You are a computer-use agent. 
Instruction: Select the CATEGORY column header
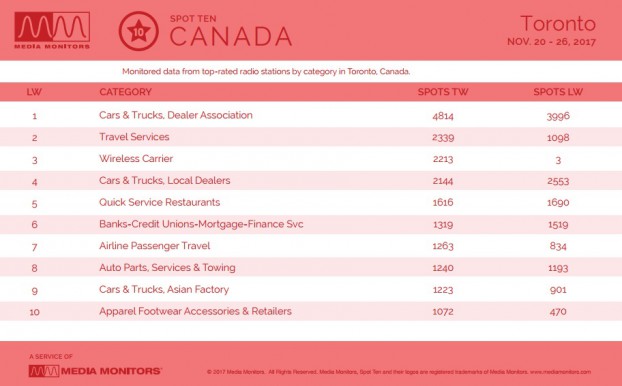pyautogui.click(x=125, y=92)
